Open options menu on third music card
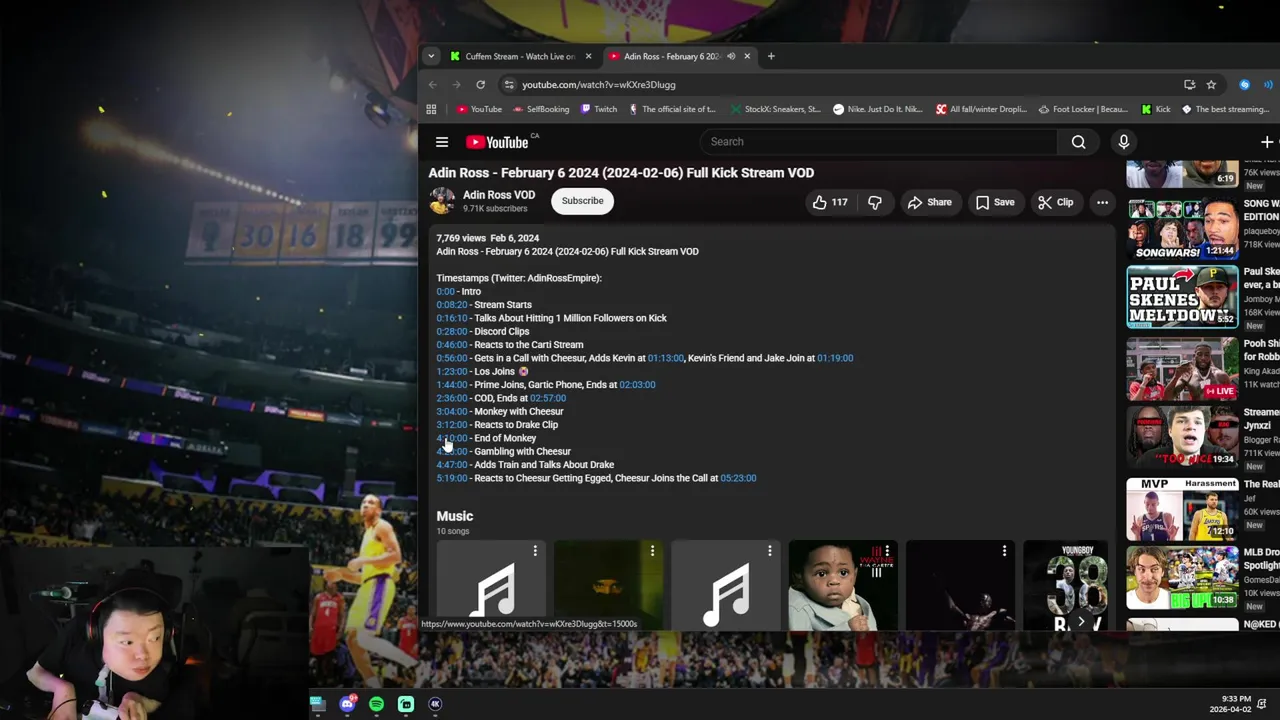 click(x=770, y=551)
